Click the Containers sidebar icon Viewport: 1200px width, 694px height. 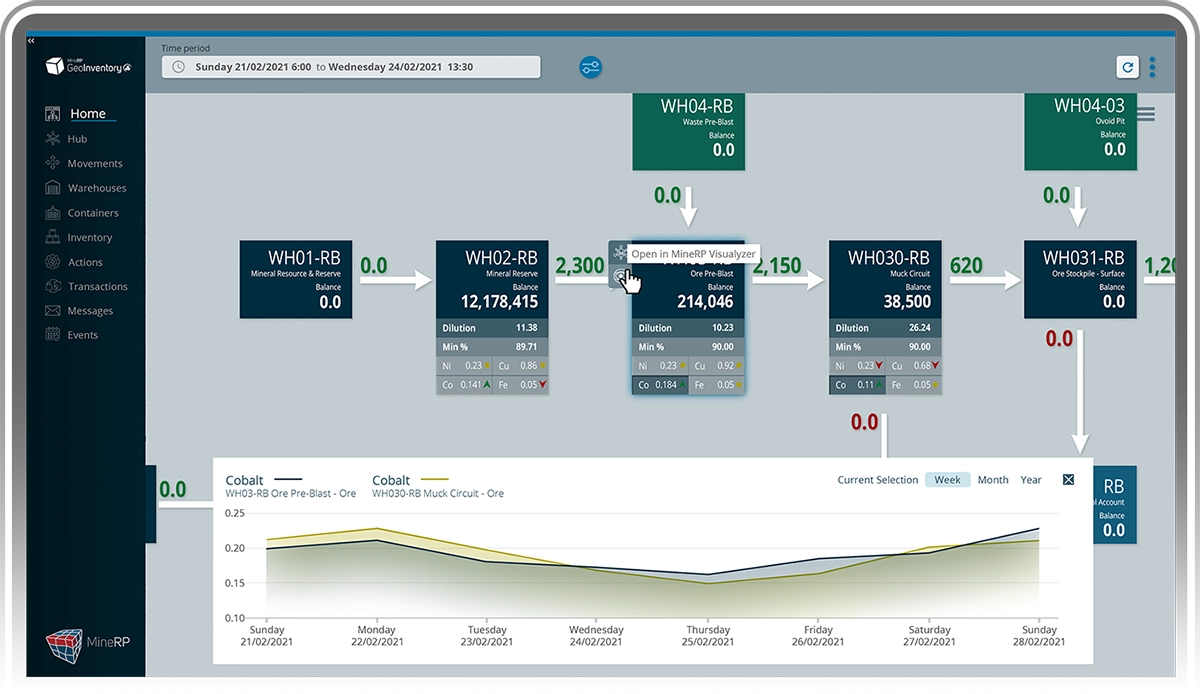pos(53,213)
